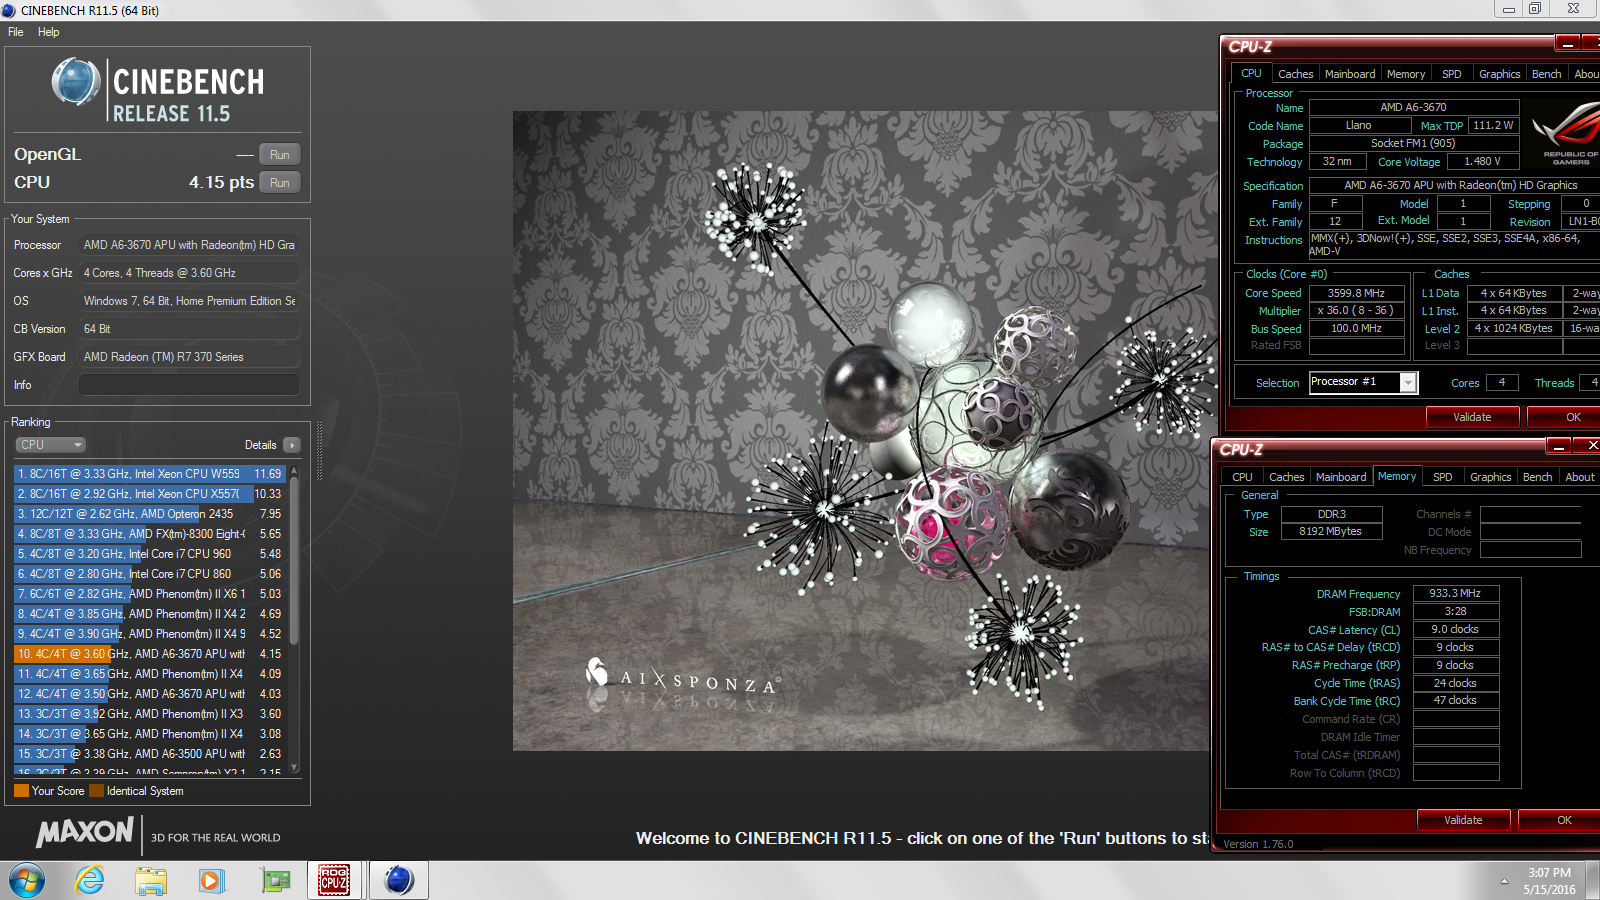Switch to Caches tab in upper CPU-Z
Screen dimensions: 1600x900
pyautogui.click(x=1295, y=74)
